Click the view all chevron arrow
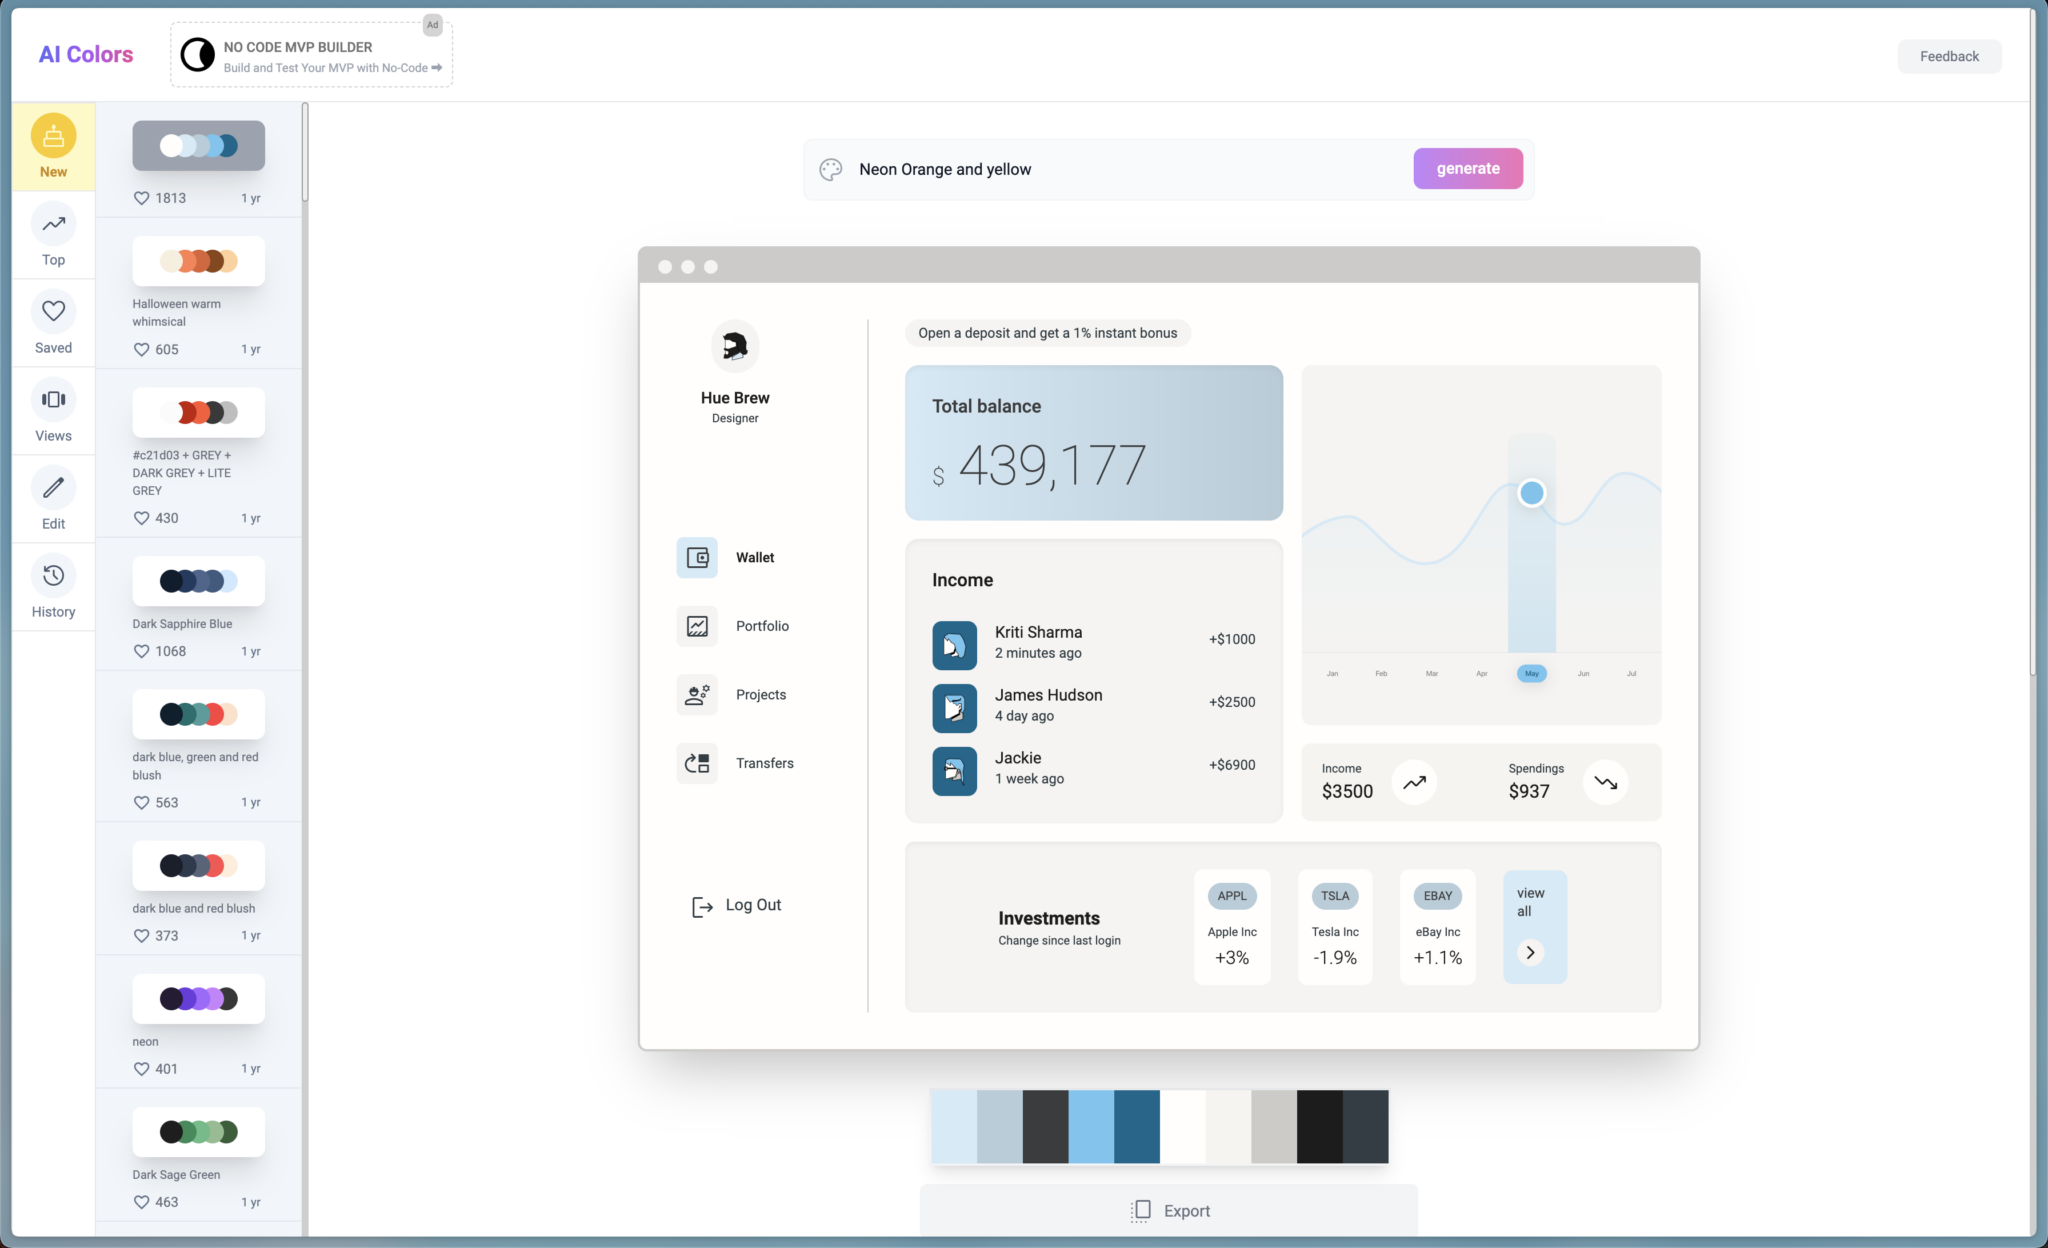This screenshot has width=2048, height=1248. click(1530, 952)
